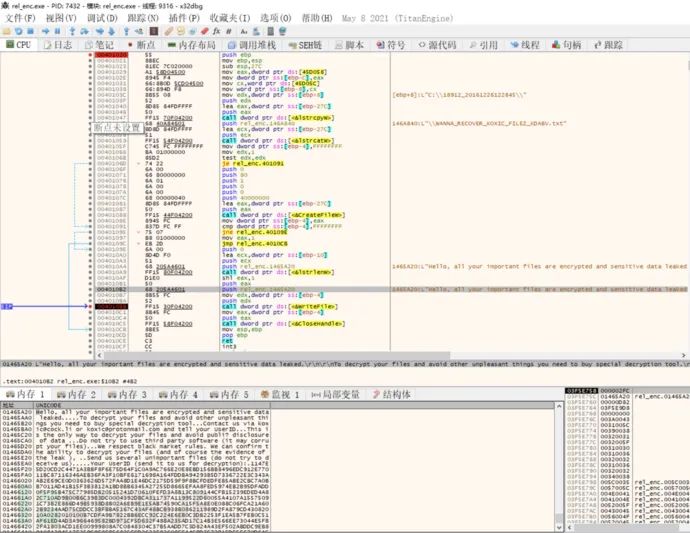Open the Labels toolbar icon
This screenshot has width=690, height=533.
click(x=192, y=31)
